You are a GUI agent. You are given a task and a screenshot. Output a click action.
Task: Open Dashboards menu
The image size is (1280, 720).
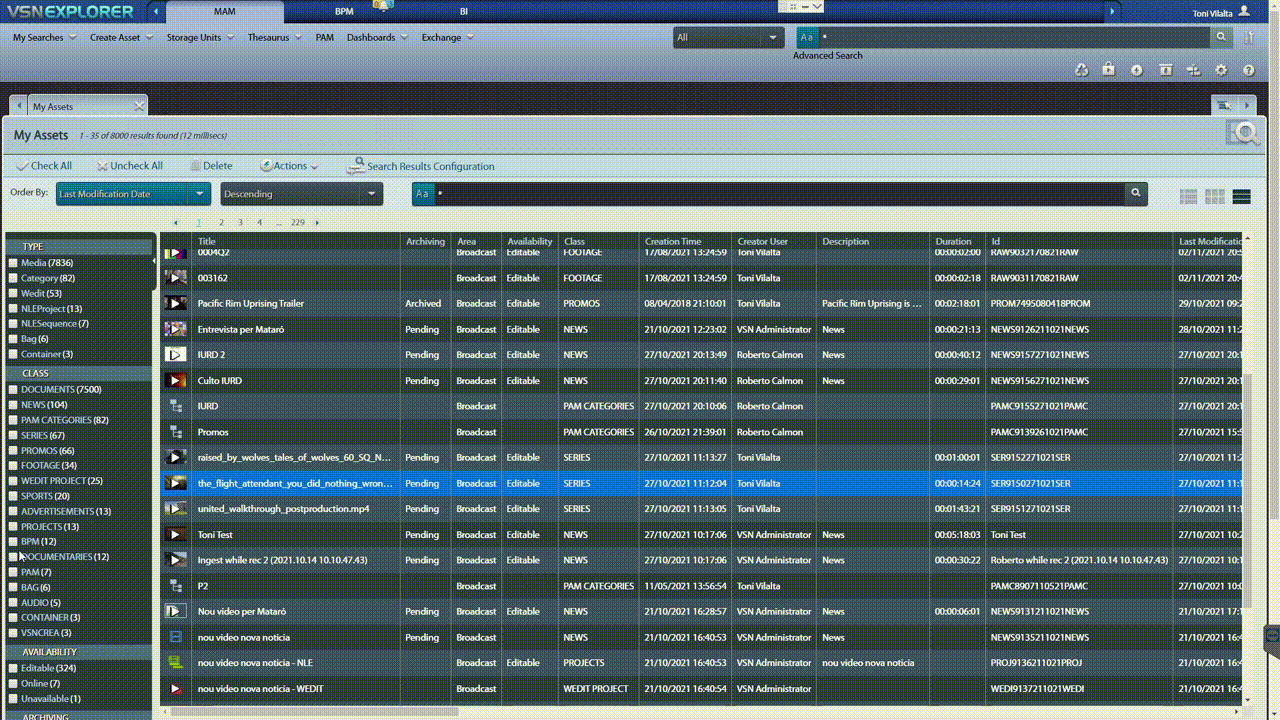point(377,37)
